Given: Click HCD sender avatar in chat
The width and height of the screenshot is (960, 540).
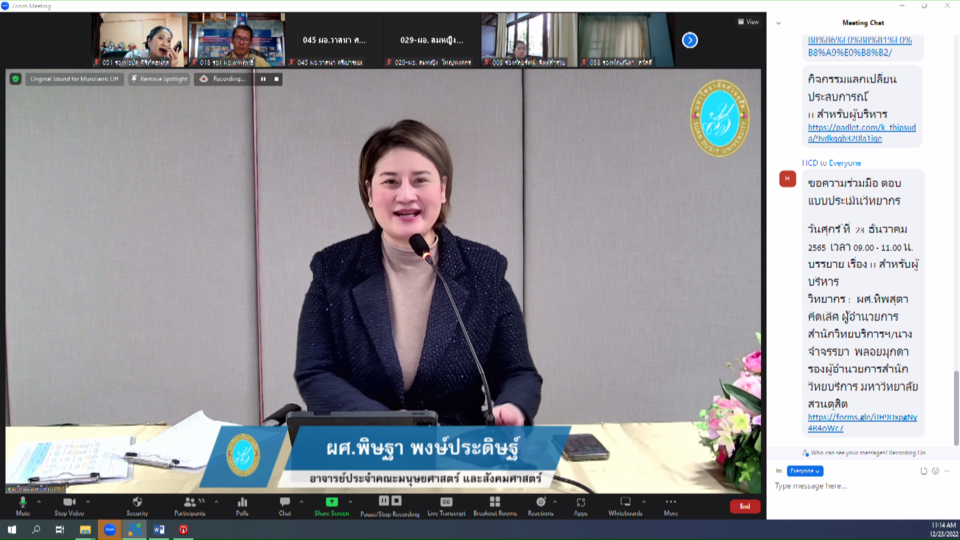Looking at the screenshot, I should pos(787,179).
